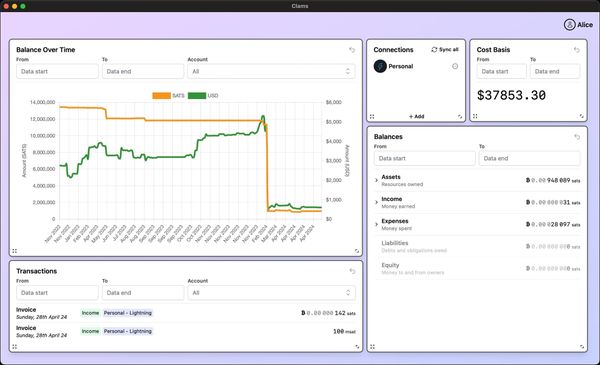Viewport: 600px width, 365px height.
Task: Sync all connections
Action: [445, 50]
